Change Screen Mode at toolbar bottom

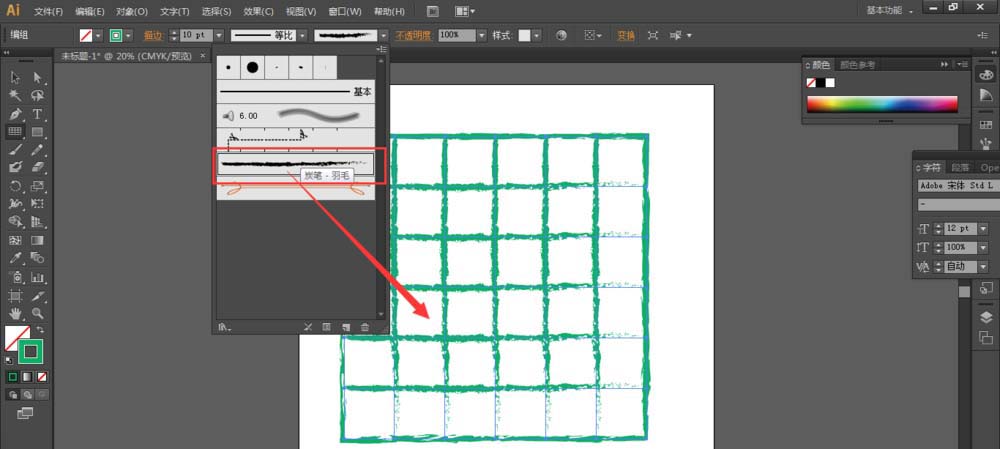[x=25, y=413]
